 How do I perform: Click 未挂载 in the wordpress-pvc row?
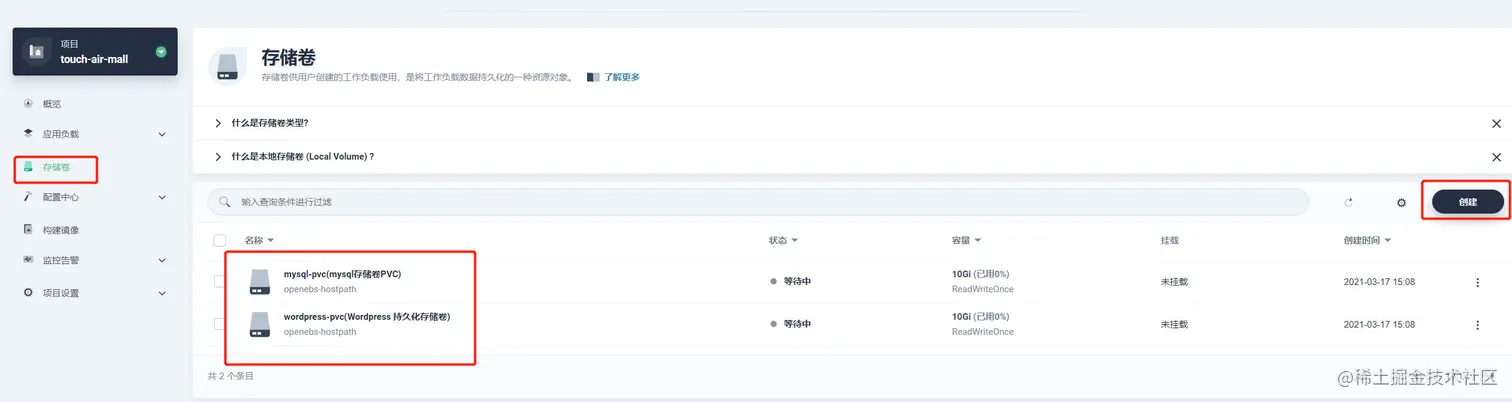pos(1173,325)
